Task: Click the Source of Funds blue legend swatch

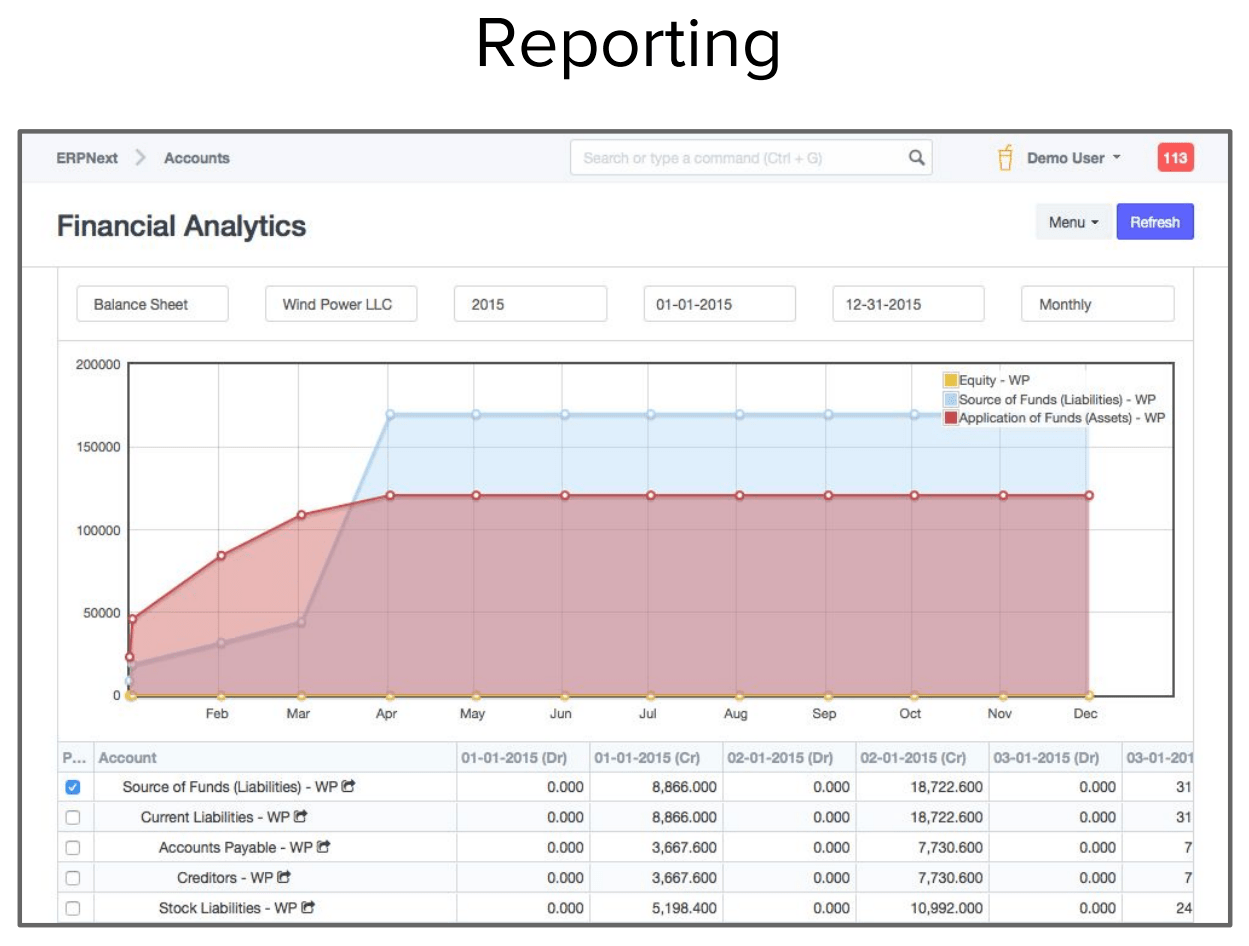Action: [950, 399]
